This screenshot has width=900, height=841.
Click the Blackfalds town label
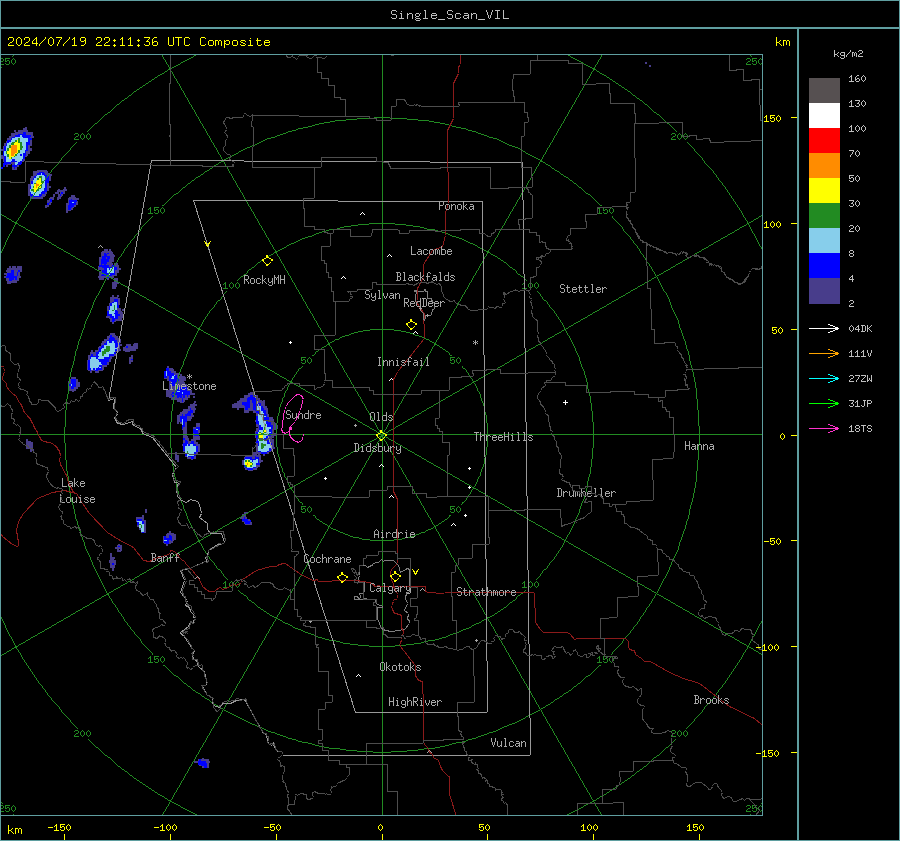425,277
